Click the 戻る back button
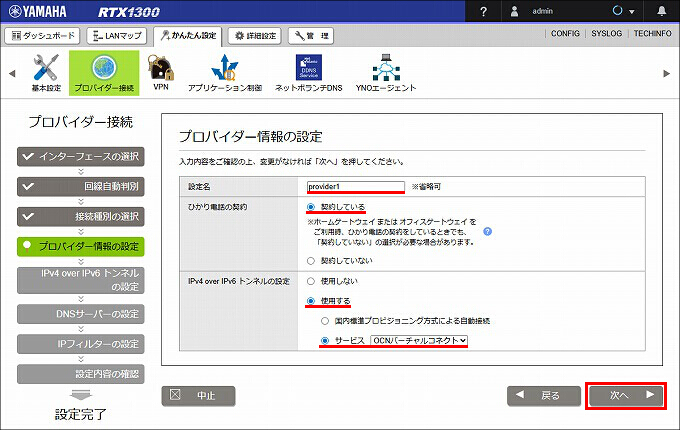The image size is (680, 430). [x=544, y=395]
